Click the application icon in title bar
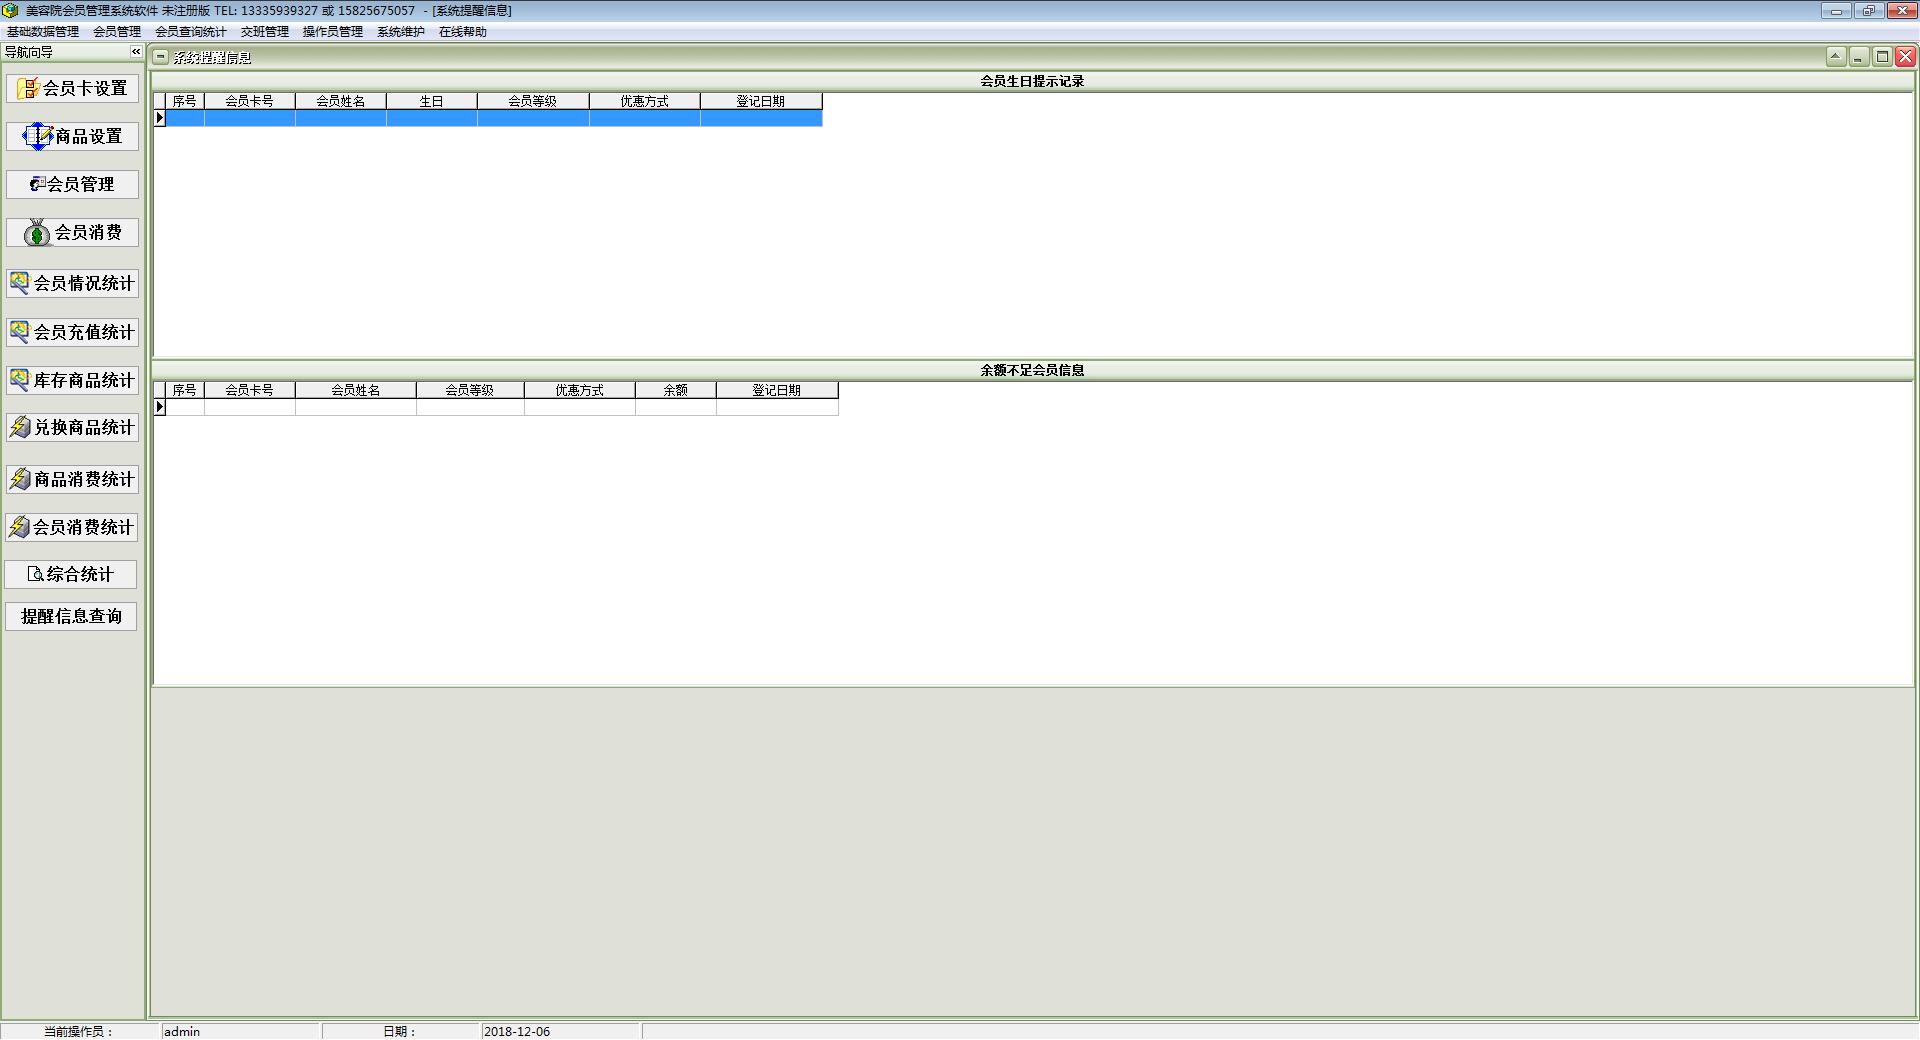 10,10
